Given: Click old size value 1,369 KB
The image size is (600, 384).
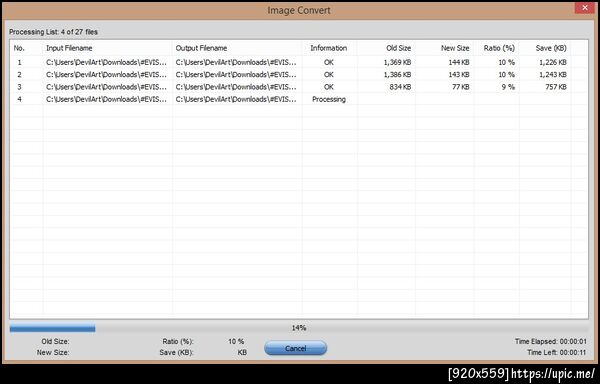Looking at the screenshot, I should coord(397,62).
